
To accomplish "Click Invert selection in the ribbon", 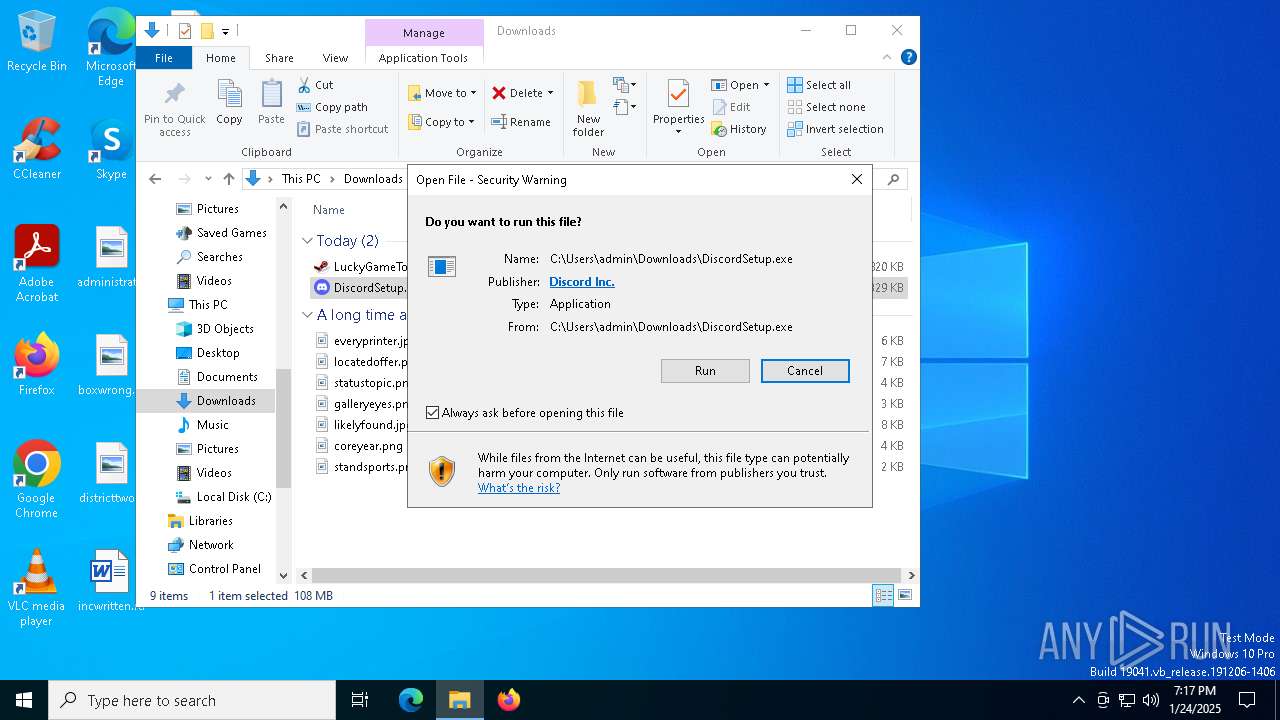I will [x=835, y=129].
